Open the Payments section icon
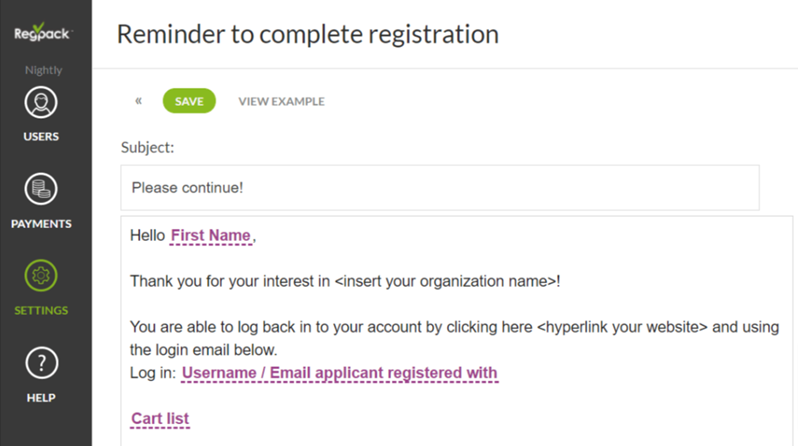798x446 pixels. tap(41, 189)
